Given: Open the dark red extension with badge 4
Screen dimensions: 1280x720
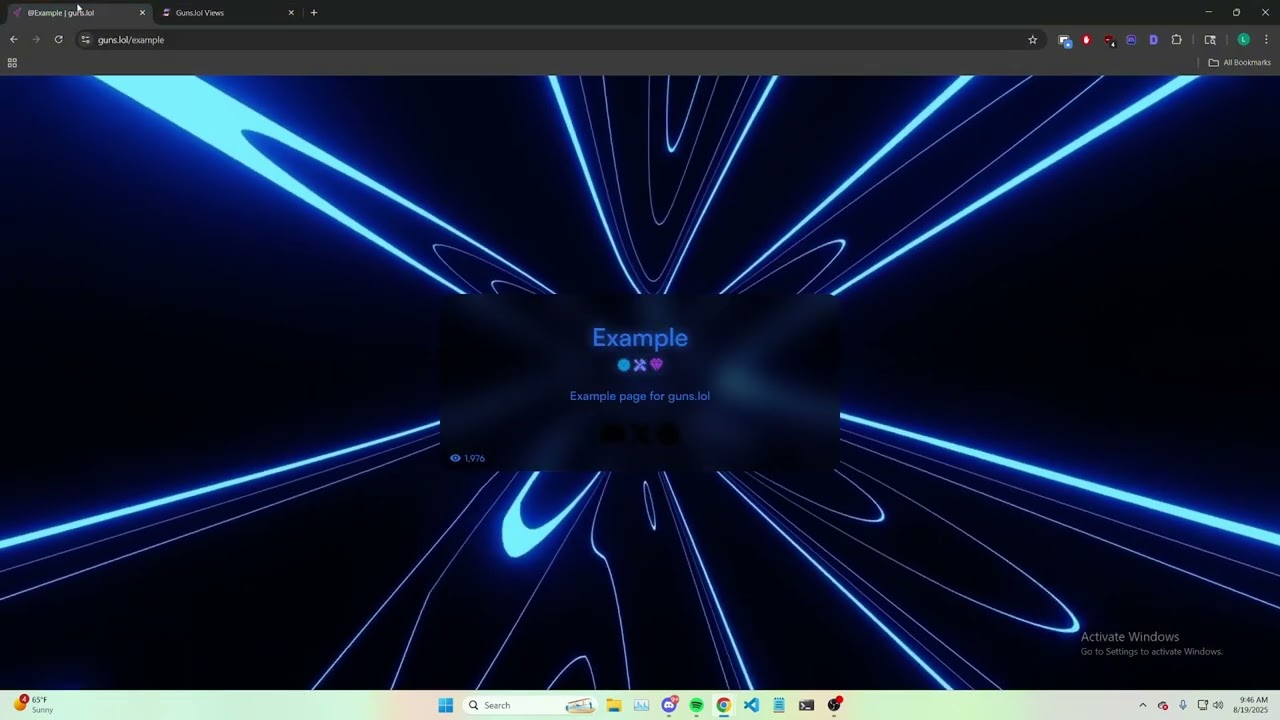Looking at the screenshot, I should (x=1110, y=40).
